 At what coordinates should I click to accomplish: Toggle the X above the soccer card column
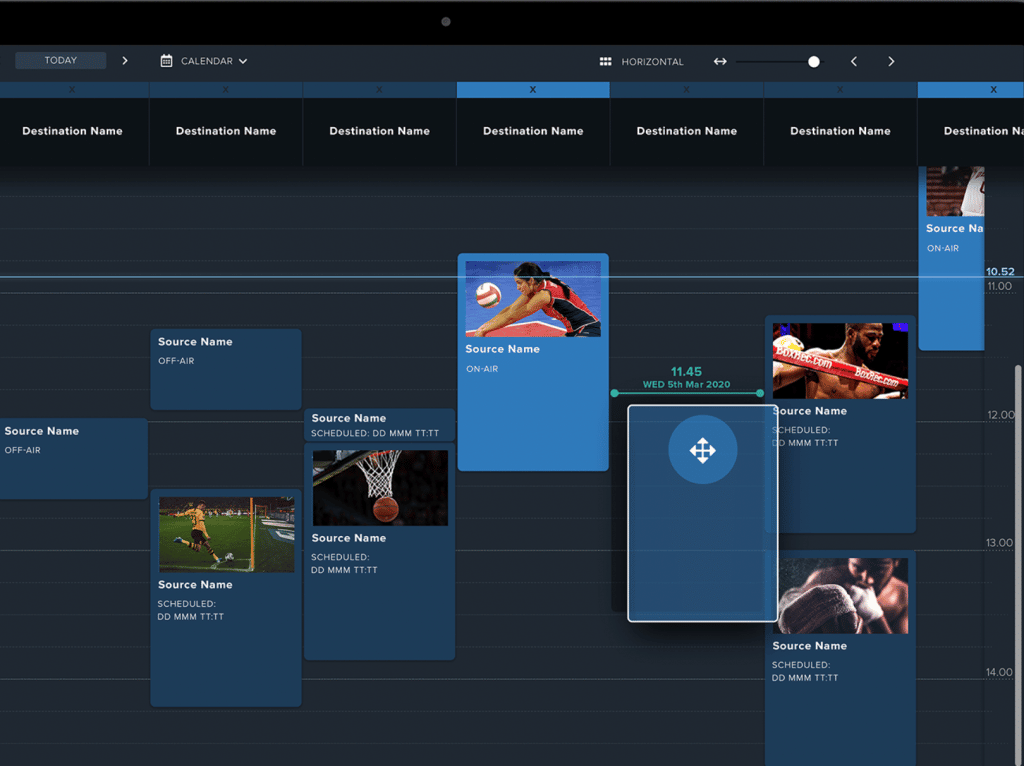point(225,90)
